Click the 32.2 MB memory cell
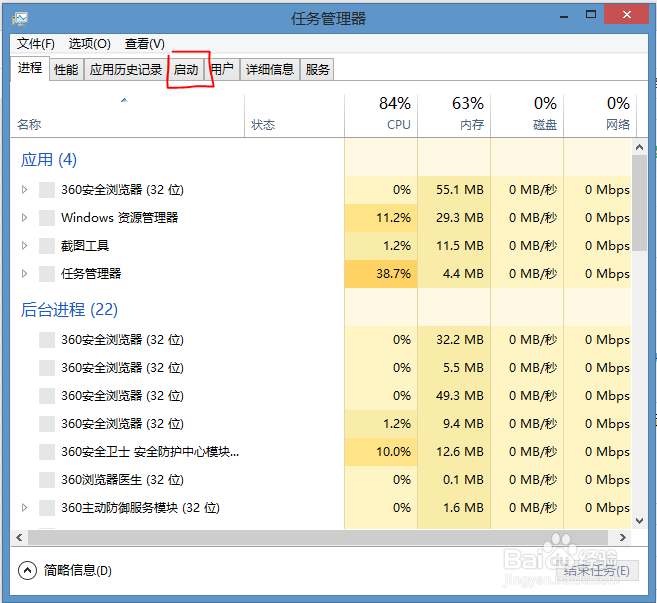The width and height of the screenshot is (657, 603). 454,339
